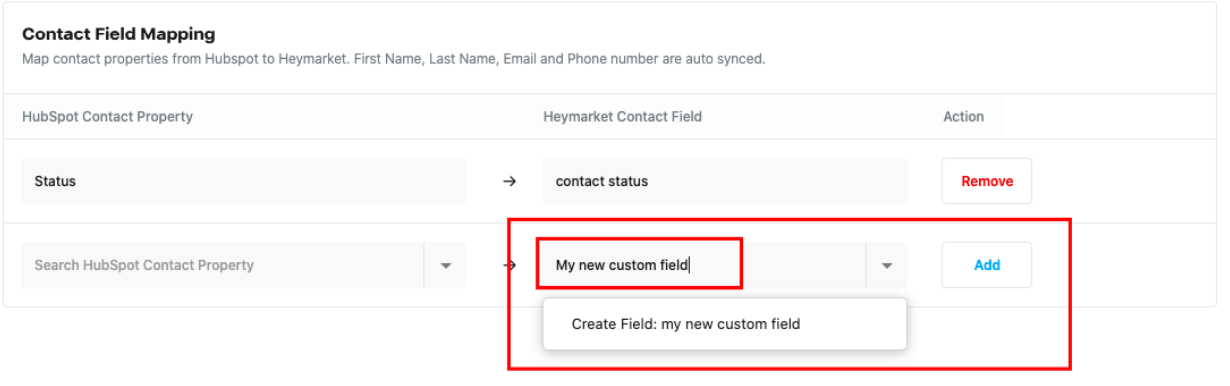Select 'Create Field: my new custom field' option
Viewport: 1230px width, 386px height.
click(x=725, y=324)
